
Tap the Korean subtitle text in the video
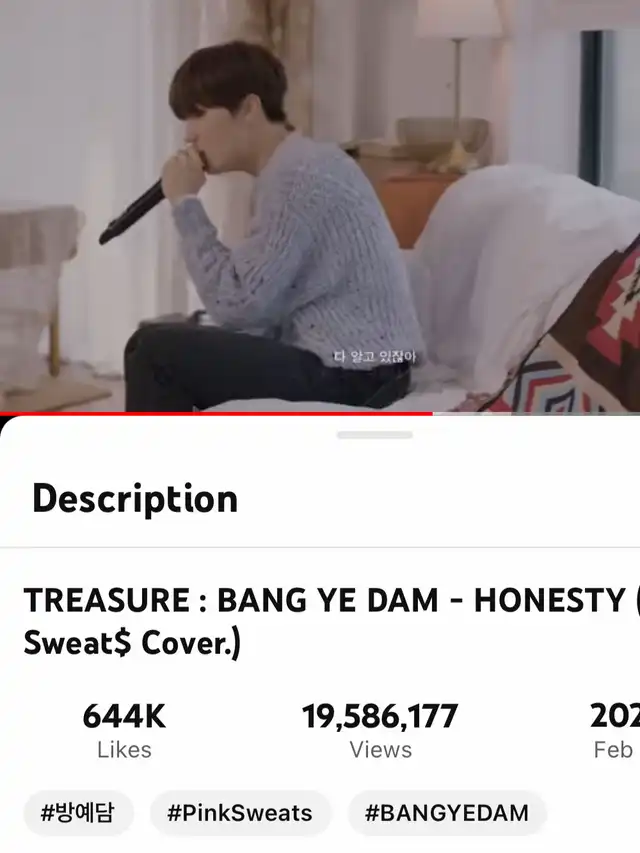(376, 357)
